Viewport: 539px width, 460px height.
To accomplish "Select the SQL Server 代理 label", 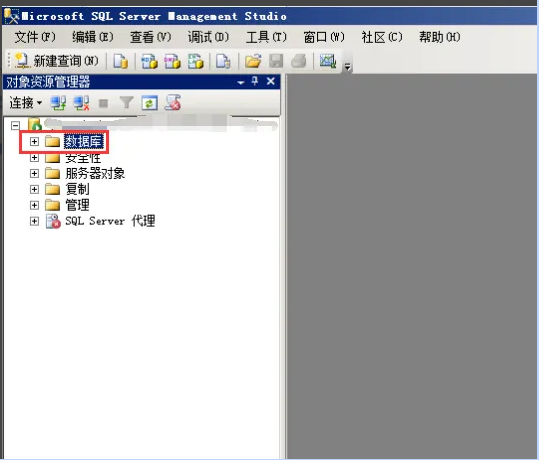I will (110, 221).
